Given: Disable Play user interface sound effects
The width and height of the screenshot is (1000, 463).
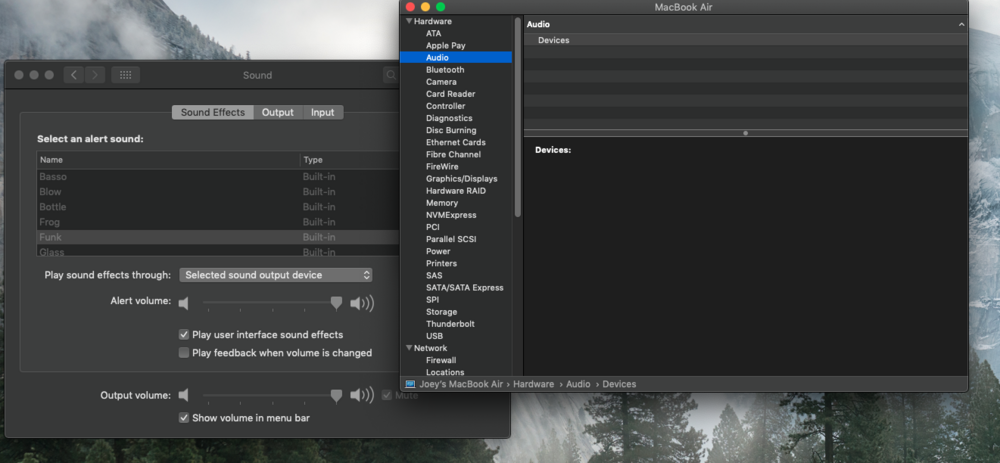Looking at the screenshot, I should 184,335.
